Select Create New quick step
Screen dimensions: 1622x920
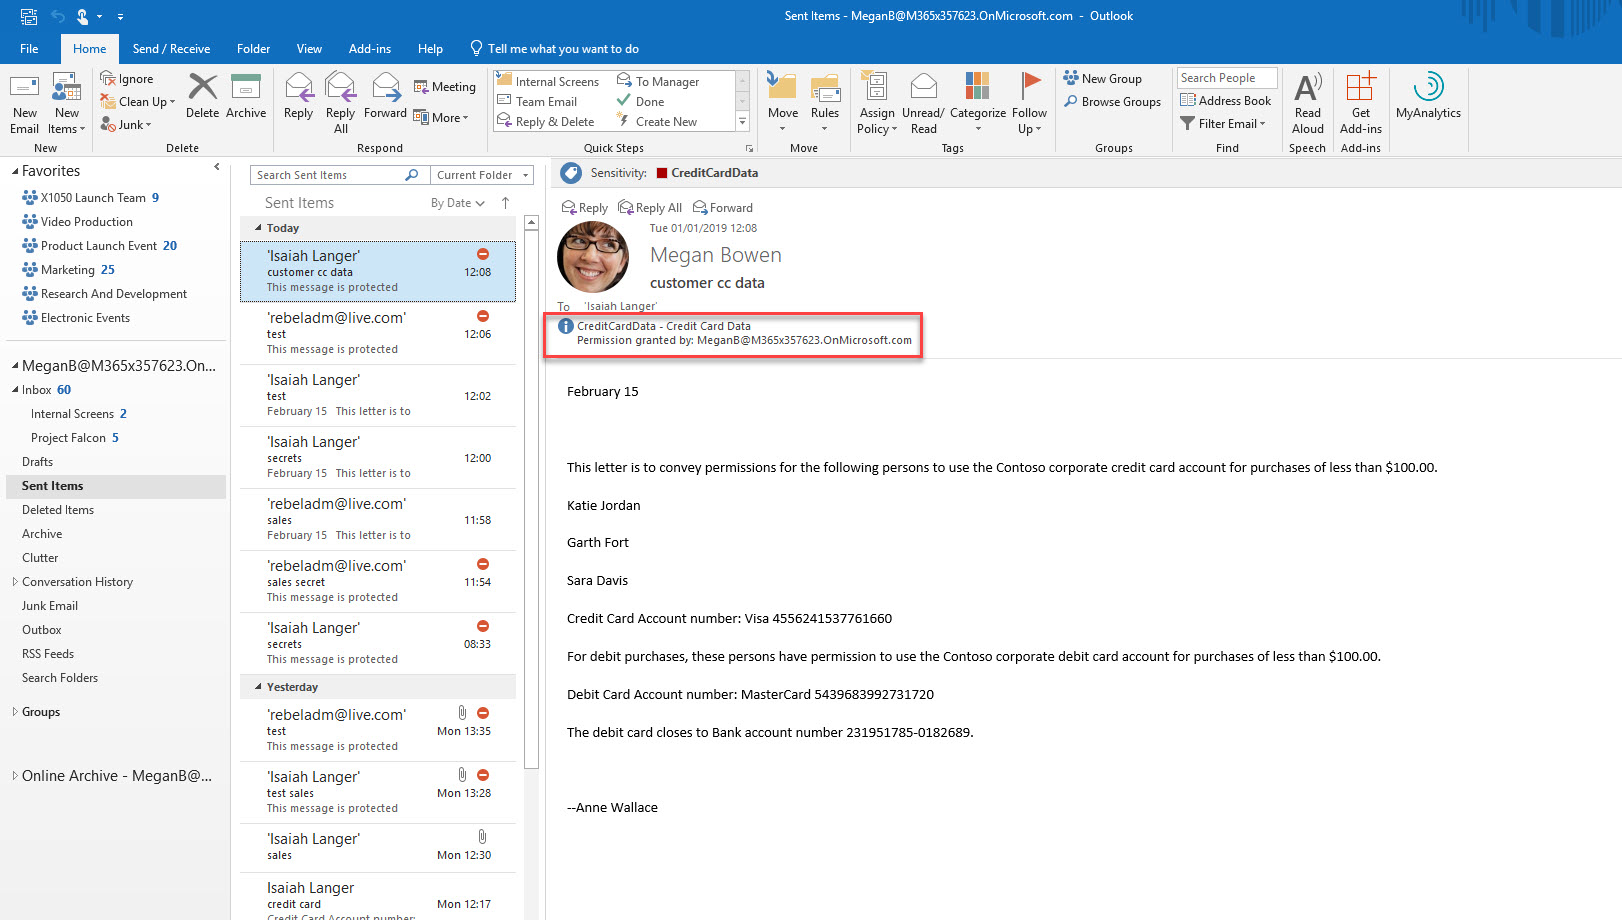[657, 122]
